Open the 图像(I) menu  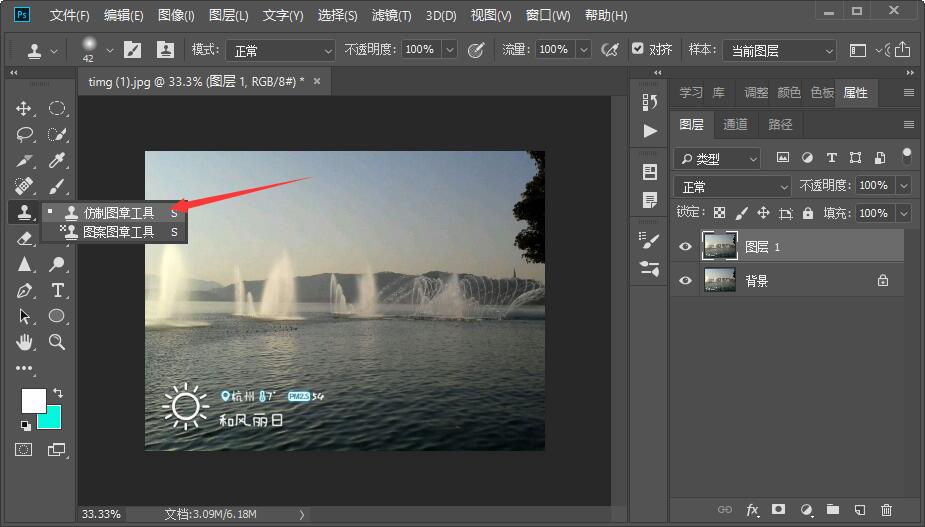coord(176,15)
